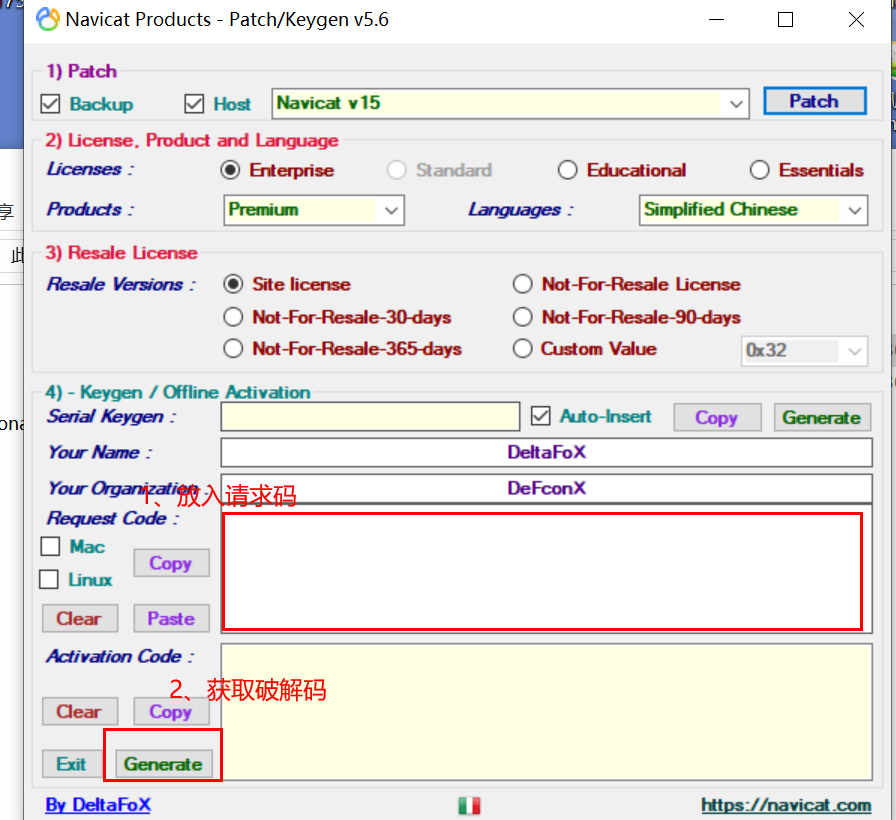Image resolution: width=896 pixels, height=820 pixels.
Task: Toggle the Mac checkbox
Action: click(50, 546)
